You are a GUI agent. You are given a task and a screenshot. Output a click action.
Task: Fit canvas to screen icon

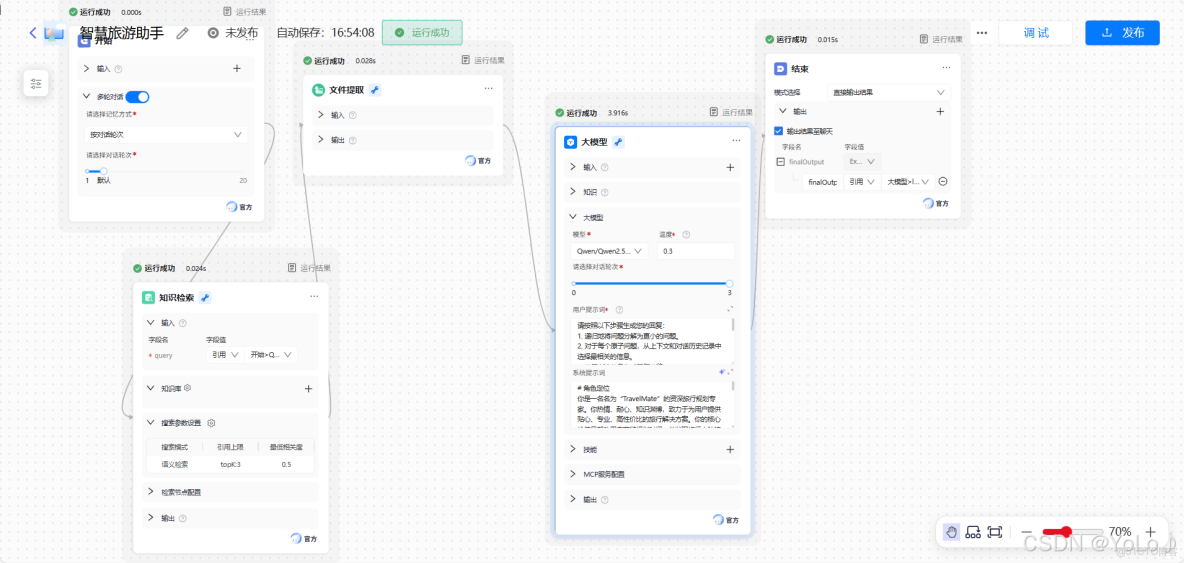tap(995, 532)
